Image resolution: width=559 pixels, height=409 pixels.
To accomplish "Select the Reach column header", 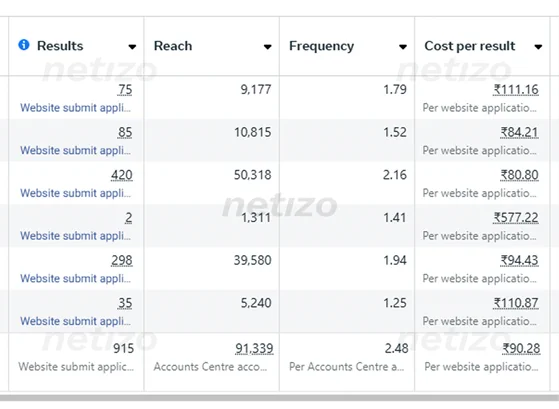I will click(212, 46).
